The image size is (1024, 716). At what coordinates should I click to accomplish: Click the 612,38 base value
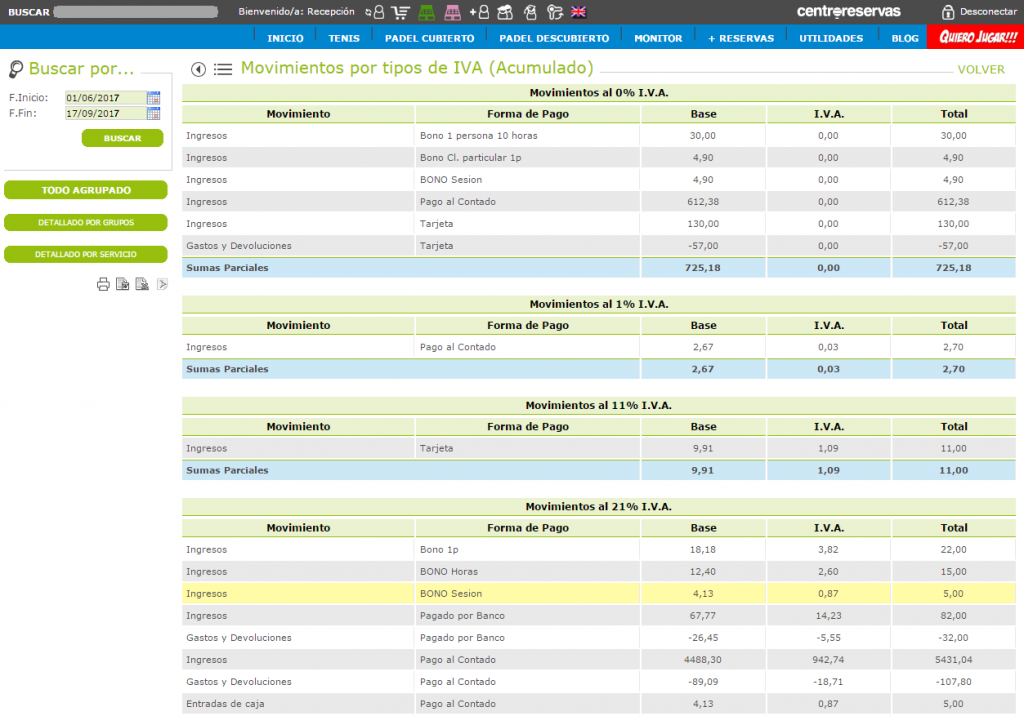(x=703, y=202)
